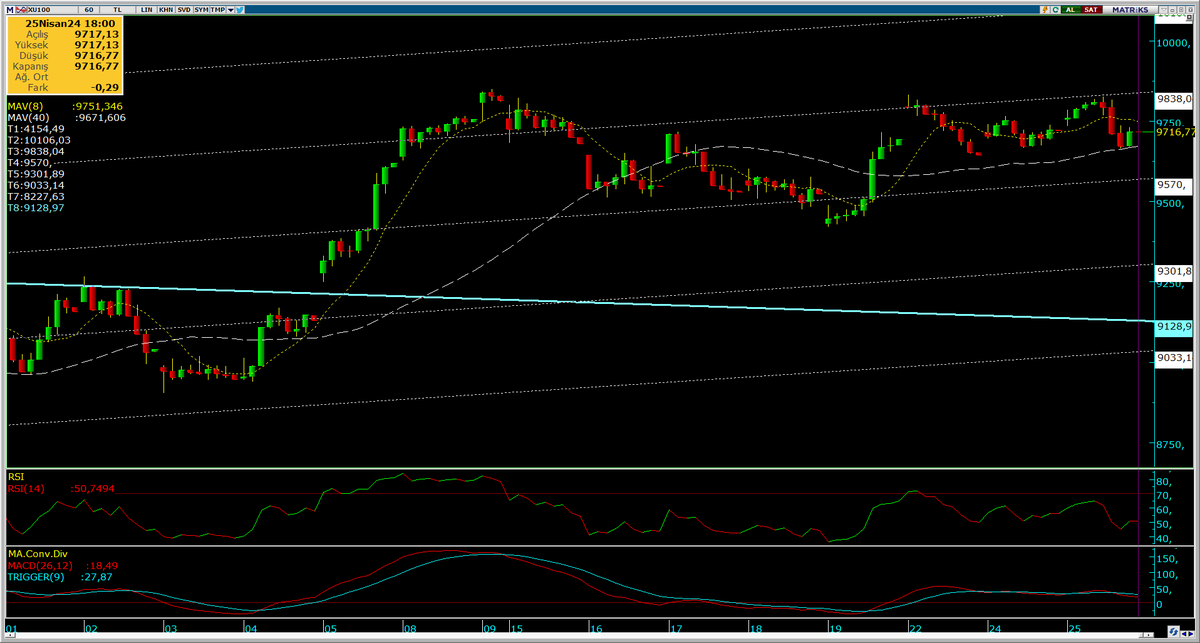Click the MATRIKS logo button

(x=1130, y=10)
